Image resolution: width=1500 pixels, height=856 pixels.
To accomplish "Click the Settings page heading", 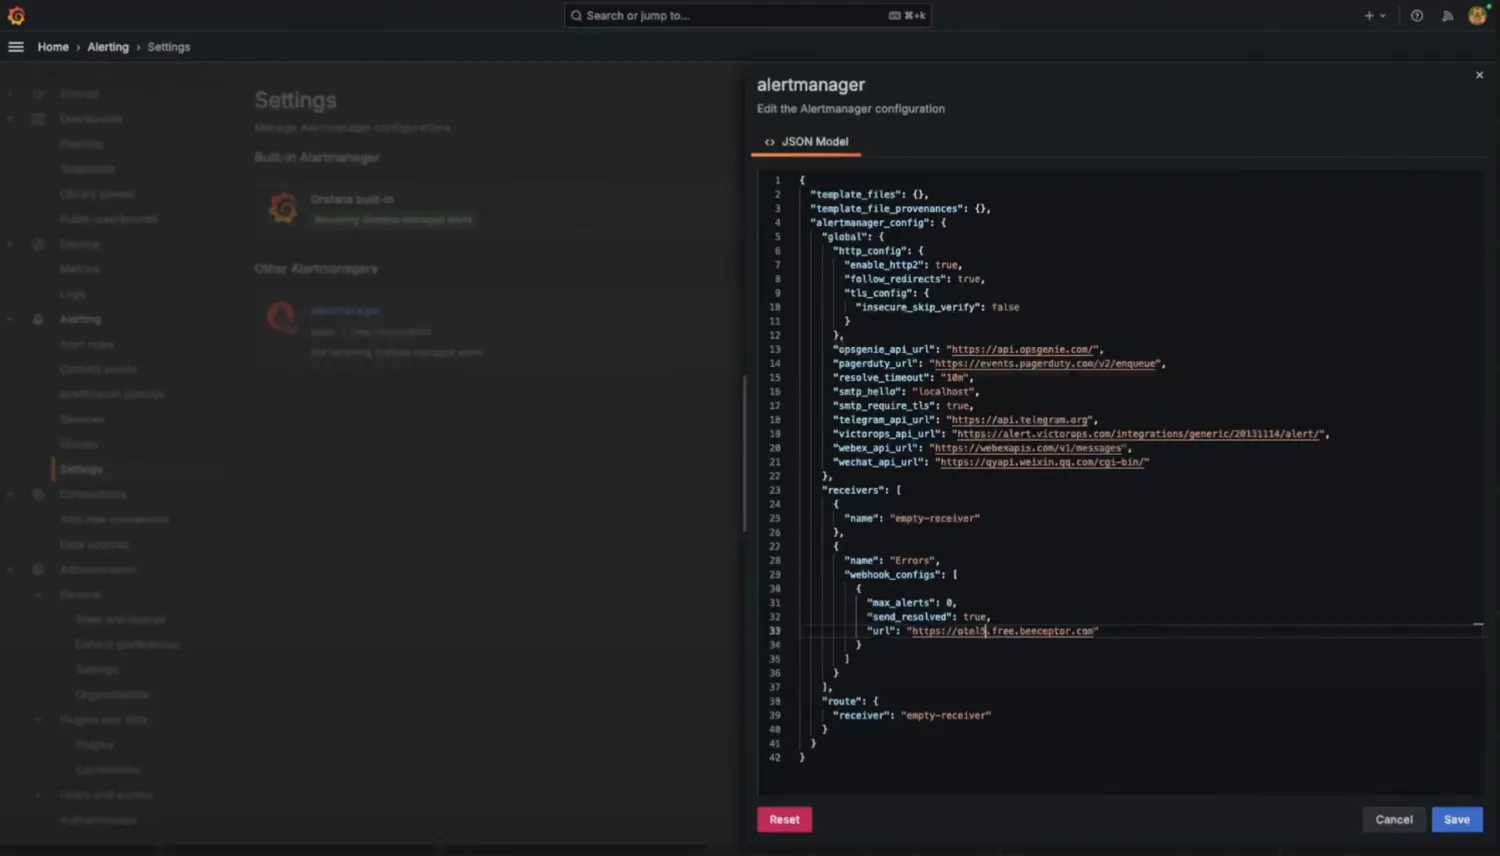I will (x=295, y=100).
